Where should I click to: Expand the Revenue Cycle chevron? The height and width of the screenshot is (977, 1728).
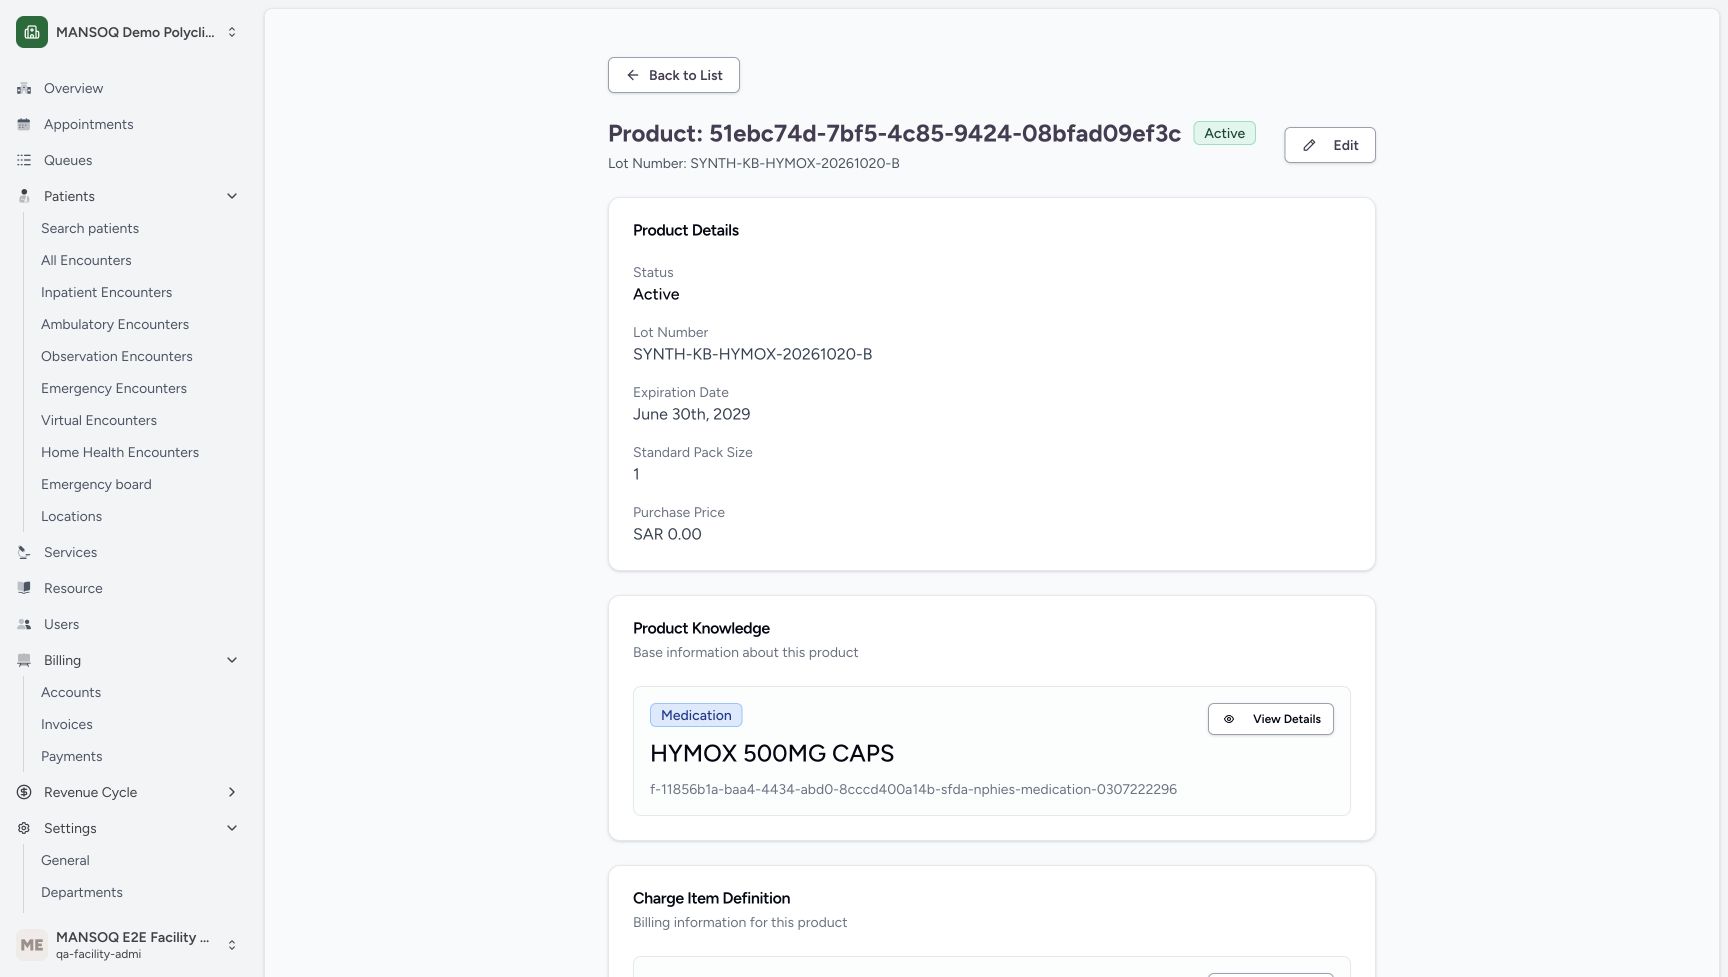click(x=232, y=792)
